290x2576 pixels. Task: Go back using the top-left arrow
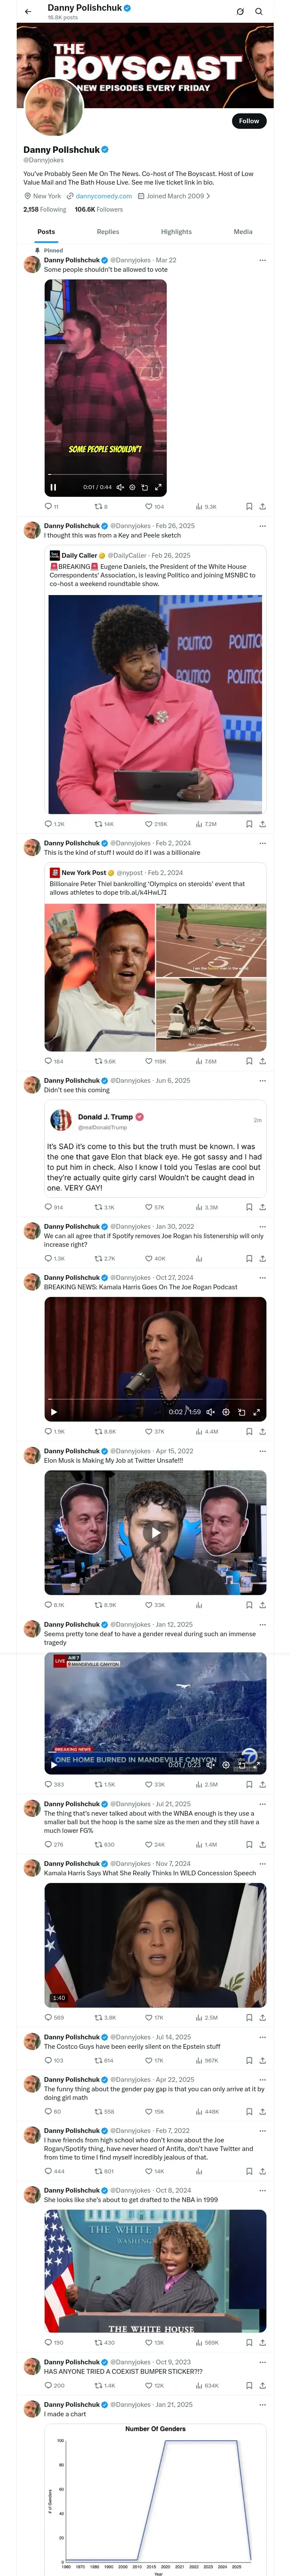point(28,12)
